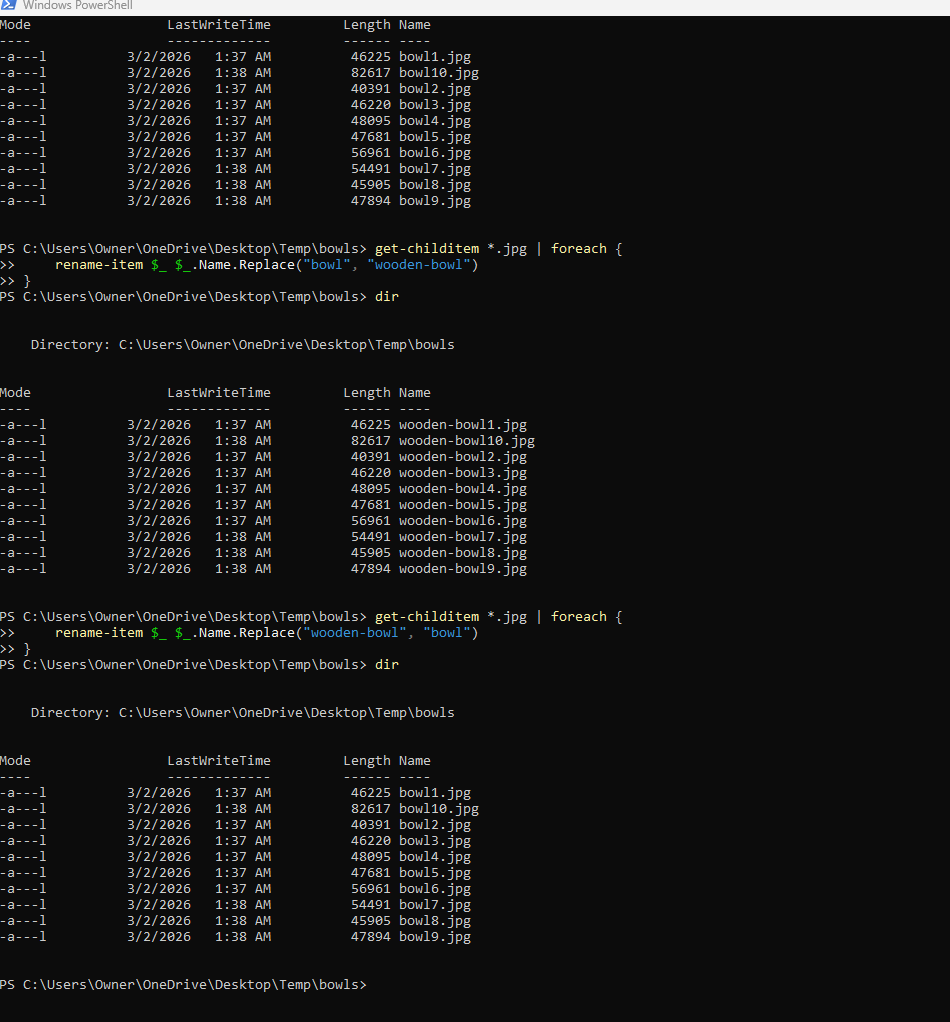Click the foreach keyword in the first rename command

[x=578, y=249]
